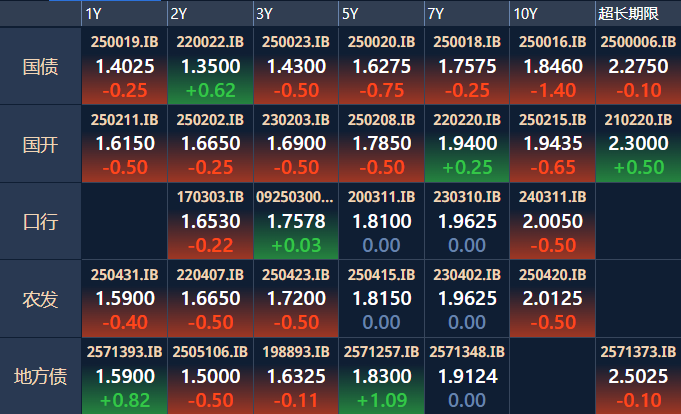Click the 240311.IB cell at 2.0050
This screenshot has width=681, height=414.
pos(552,221)
